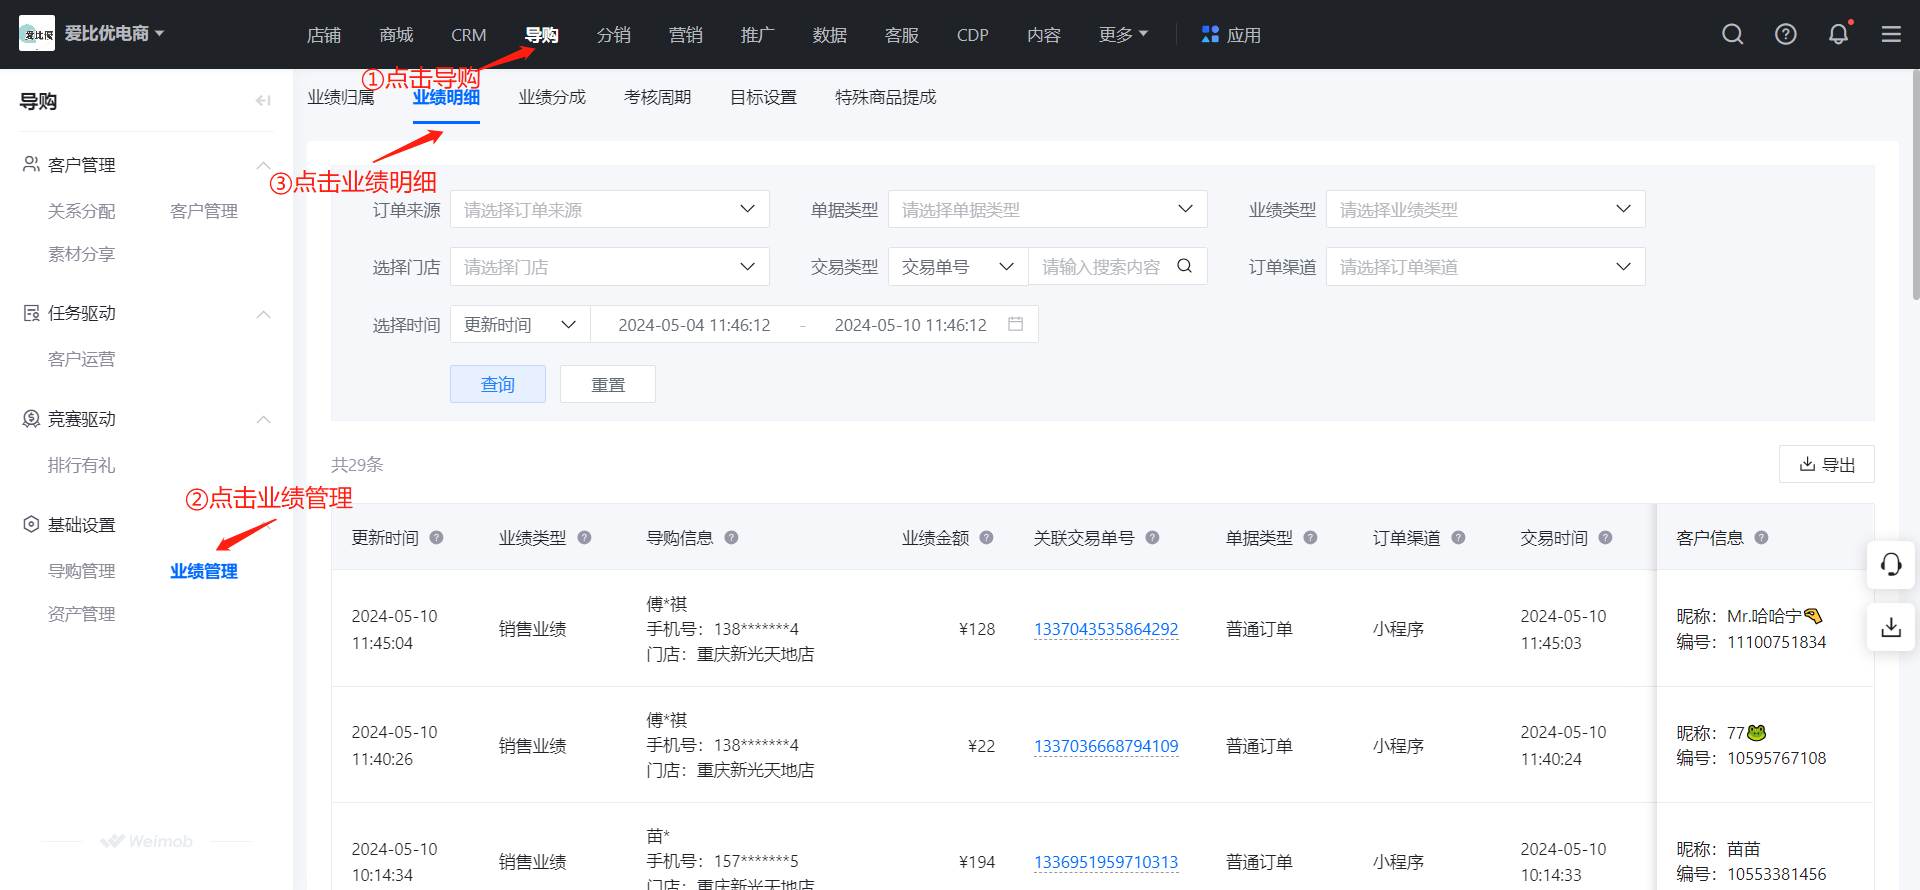Open the 订单渠道 filter dropdown
The image size is (1920, 890).
point(1485,267)
